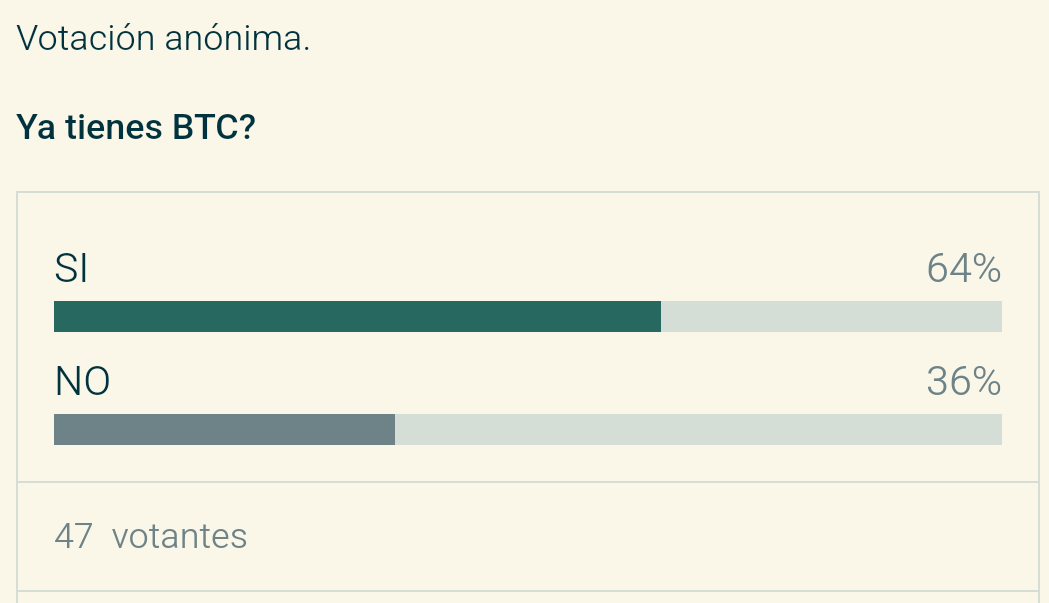1049x603 pixels.
Task: Click divider line below "47 votantes"
Action: click(x=528, y=591)
